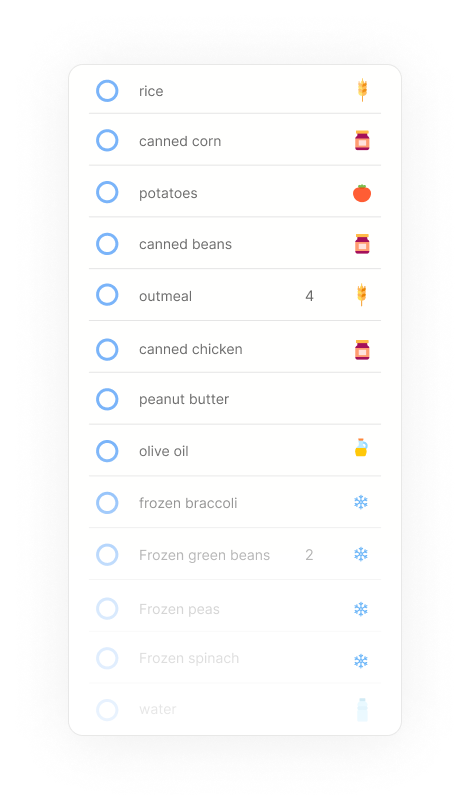Click the quantity 2 on Frozen green beans

(309, 555)
